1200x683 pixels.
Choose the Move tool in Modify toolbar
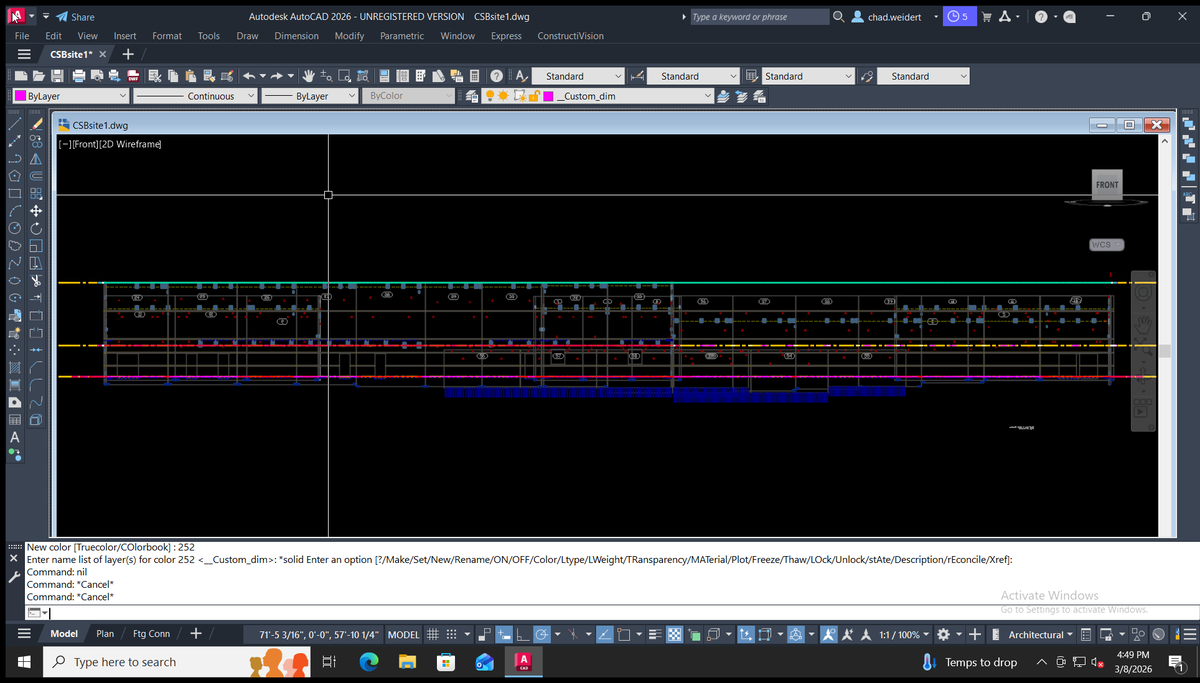coord(35,211)
